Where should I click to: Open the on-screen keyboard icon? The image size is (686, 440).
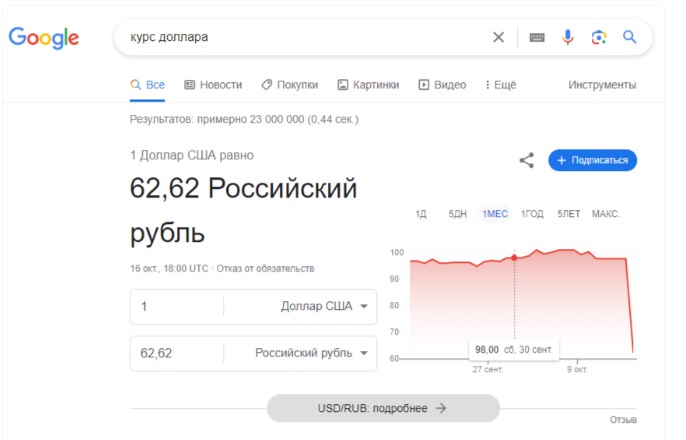[x=537, y=38]
